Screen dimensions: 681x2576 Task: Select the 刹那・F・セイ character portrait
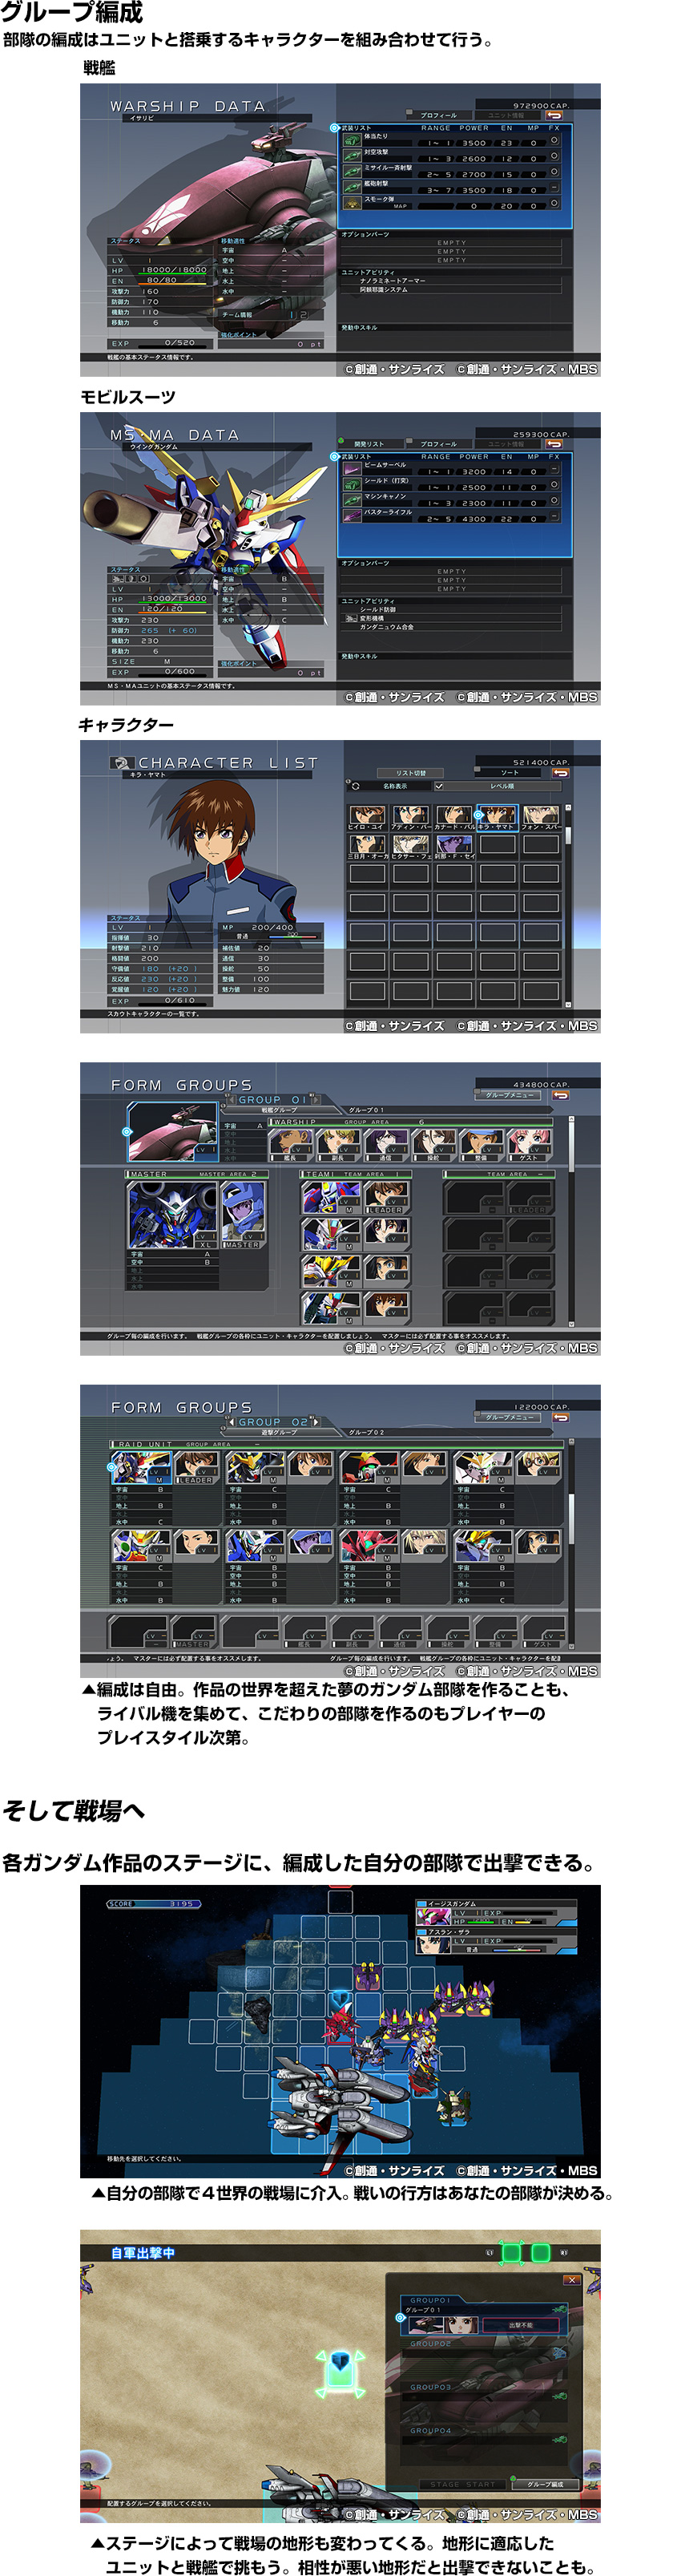(454, 847)
